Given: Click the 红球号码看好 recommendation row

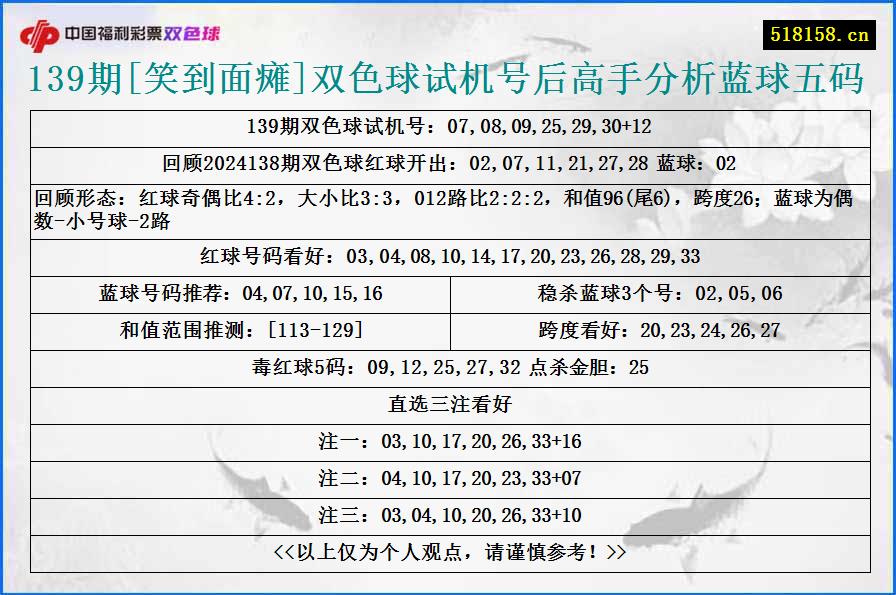Looking at the screenshot, I should (x=448, y=256).
